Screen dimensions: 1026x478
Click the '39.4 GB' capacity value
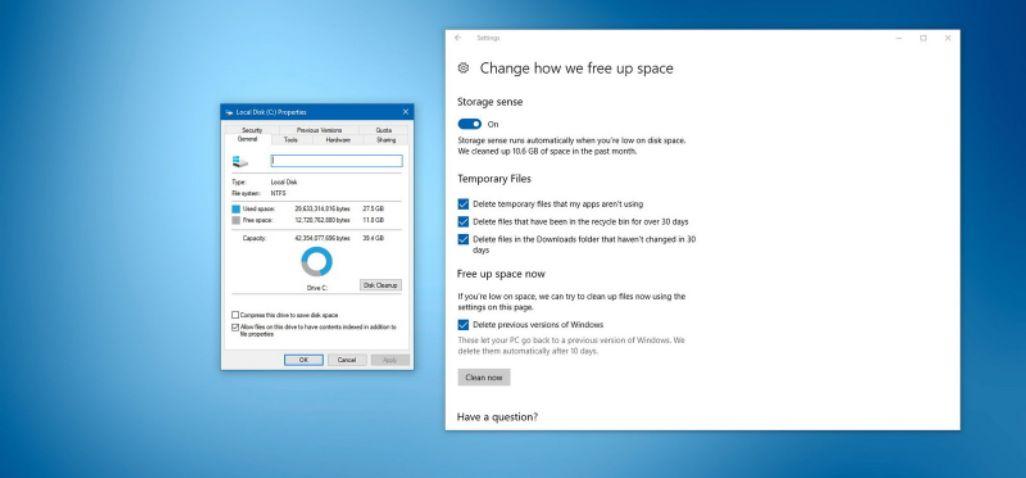pyautogui.click(x=374, y=239)
